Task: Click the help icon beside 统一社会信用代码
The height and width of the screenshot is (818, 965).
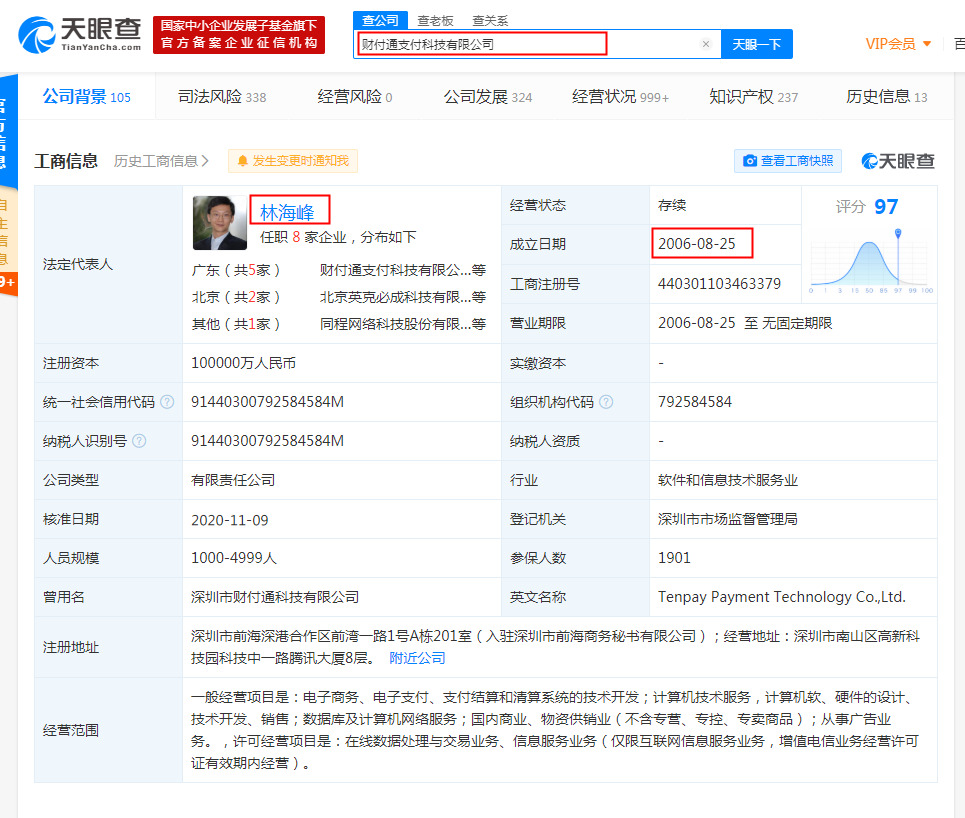Action: (x=167, y=402)
